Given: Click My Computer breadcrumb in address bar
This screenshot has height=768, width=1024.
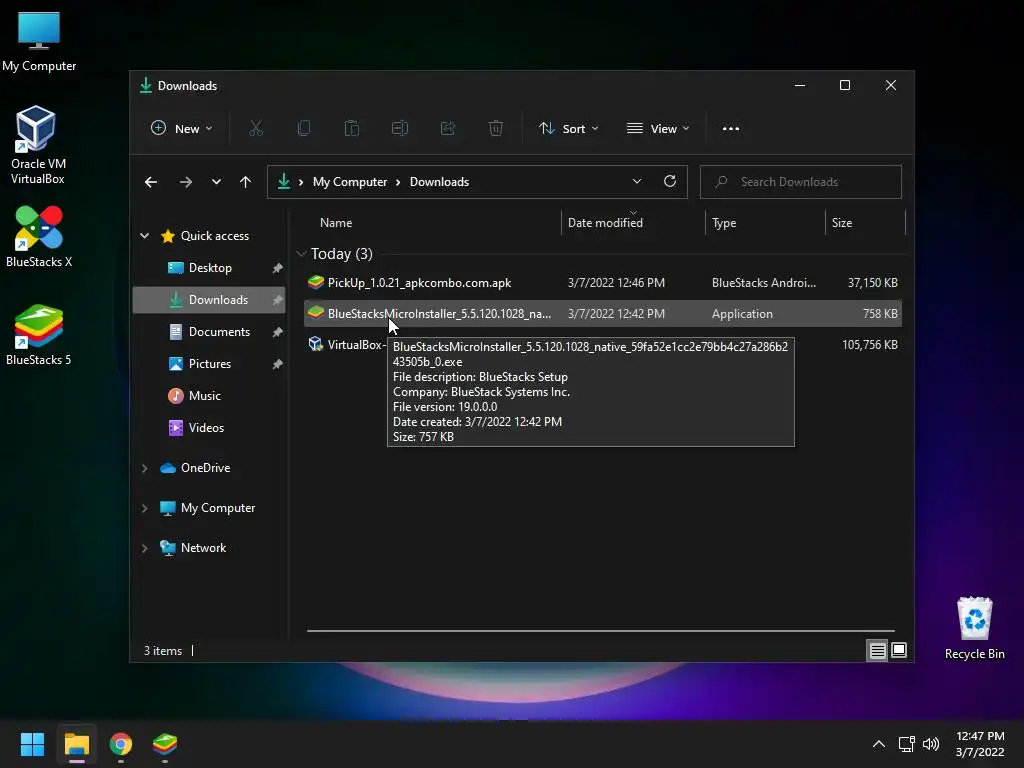Looking at the screenshot, I should [349, 182].
